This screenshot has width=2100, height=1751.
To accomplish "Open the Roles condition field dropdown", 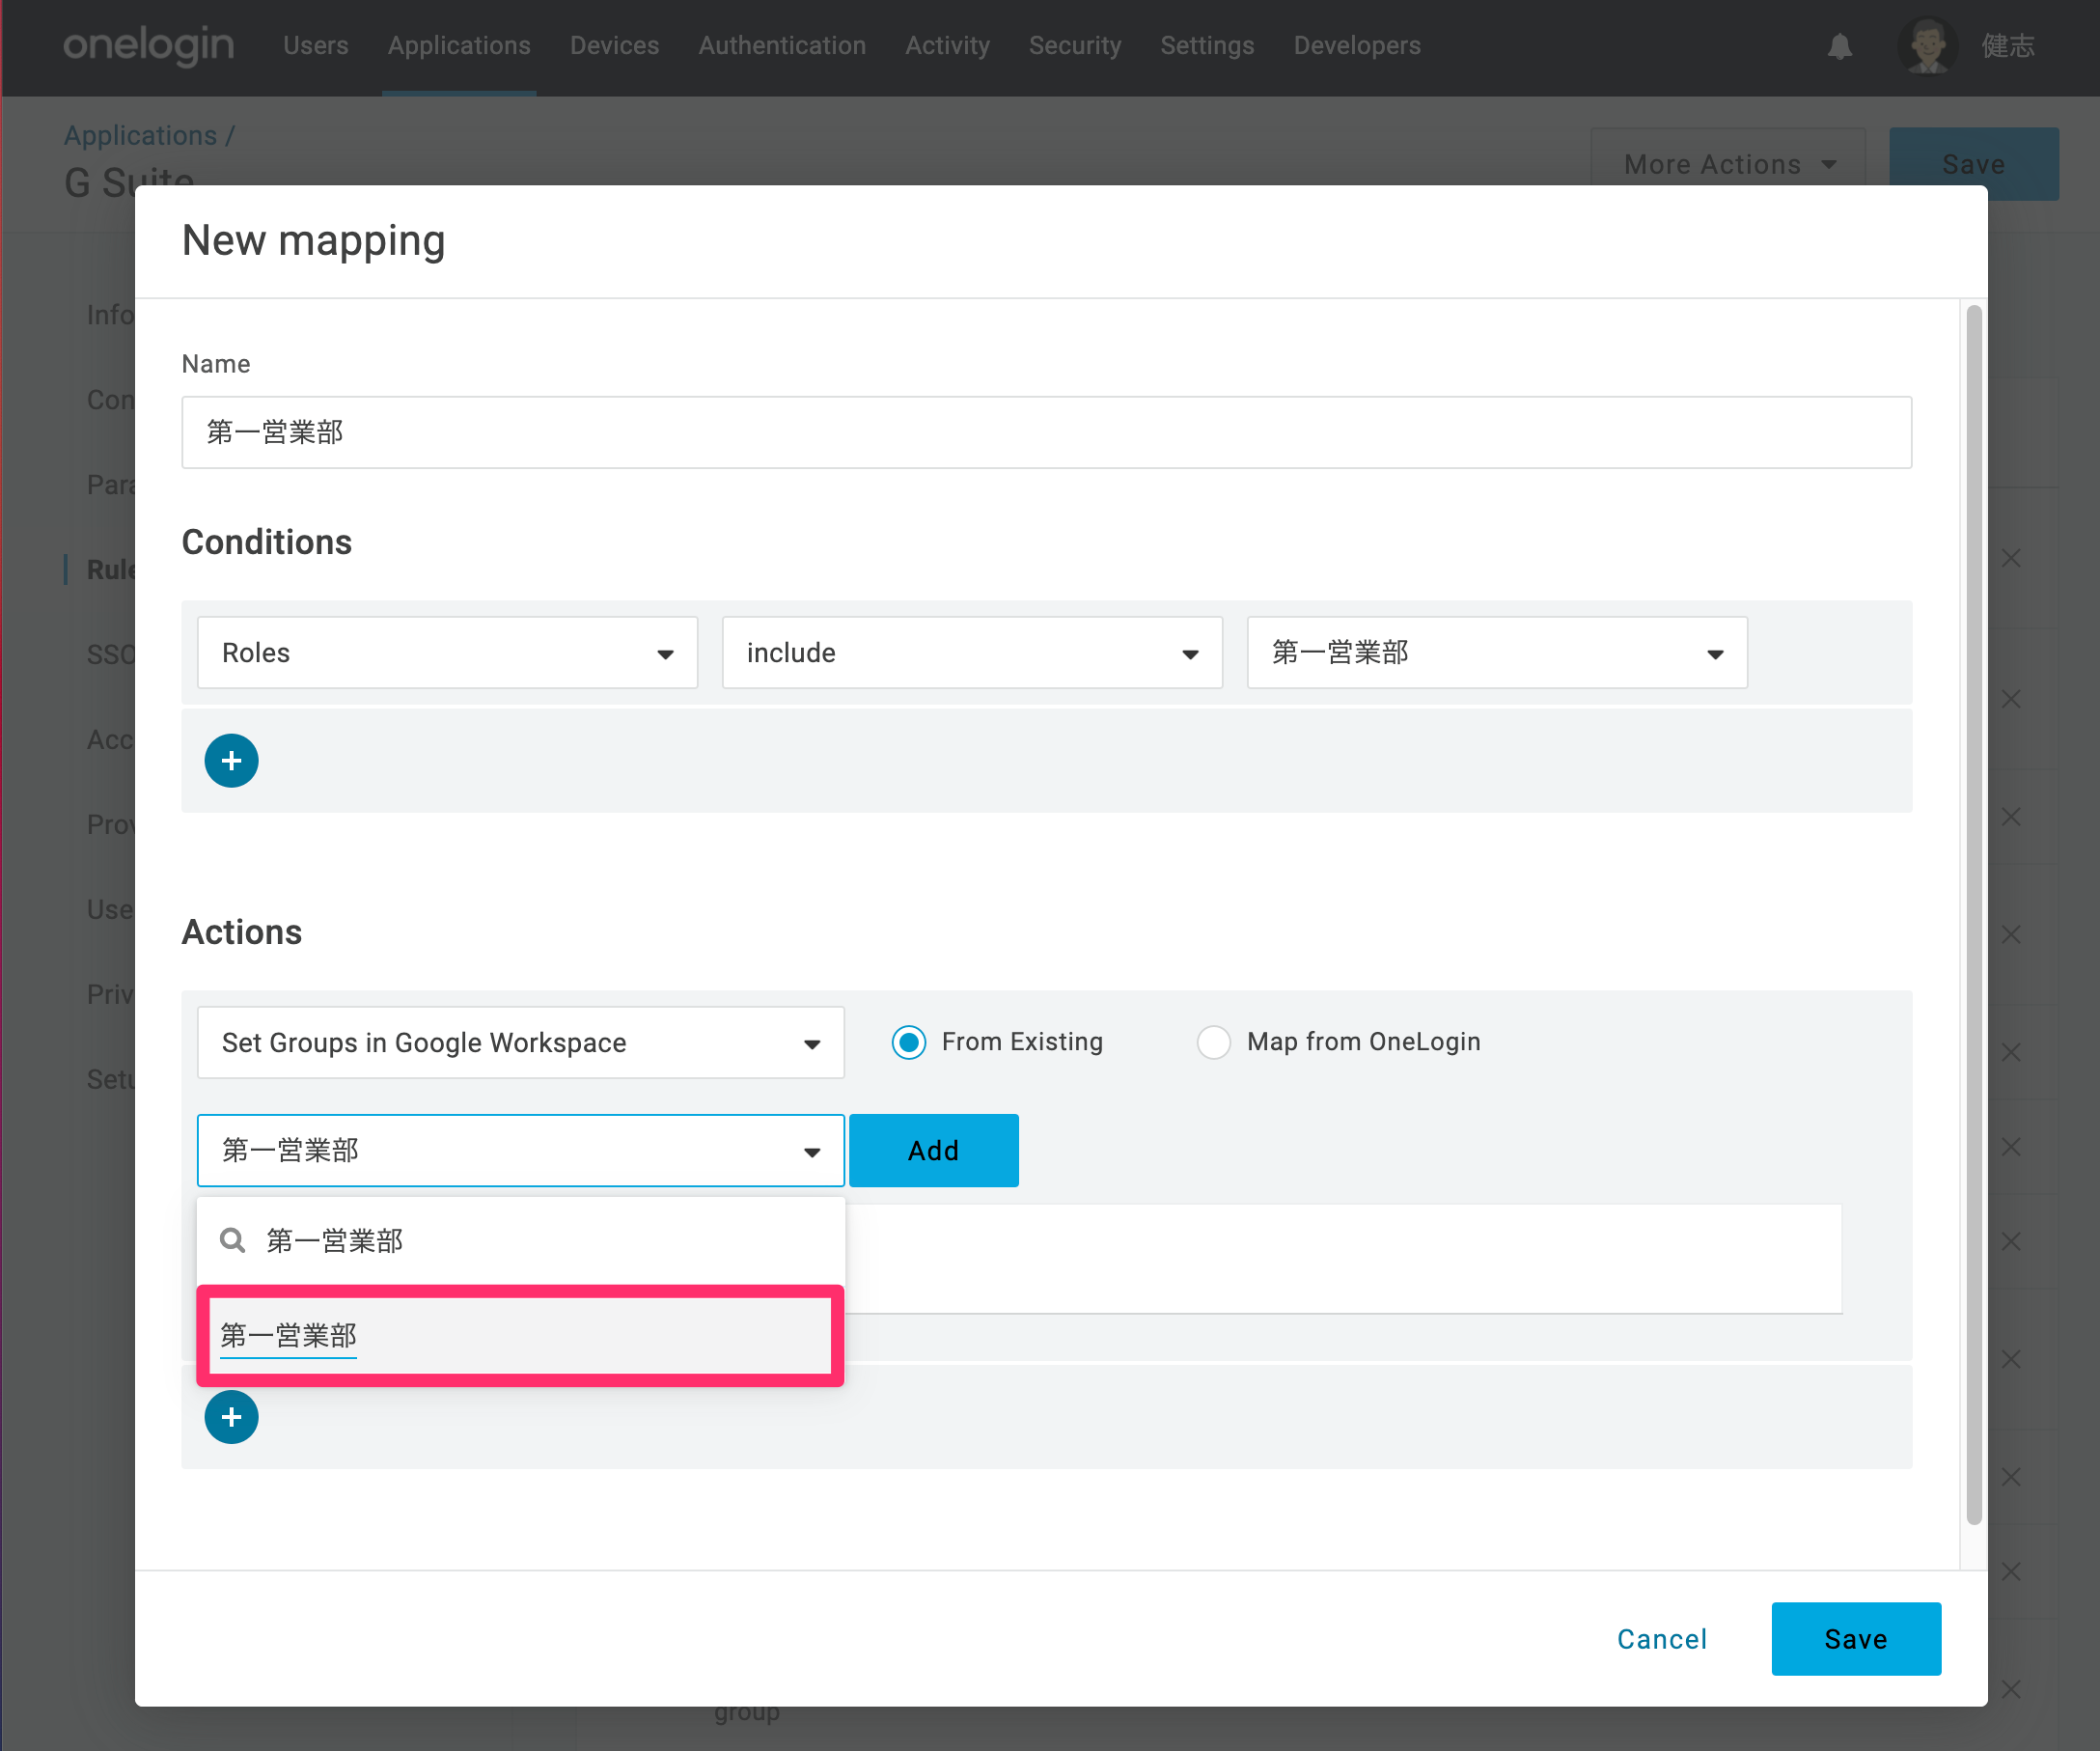I will click(447, 653).
